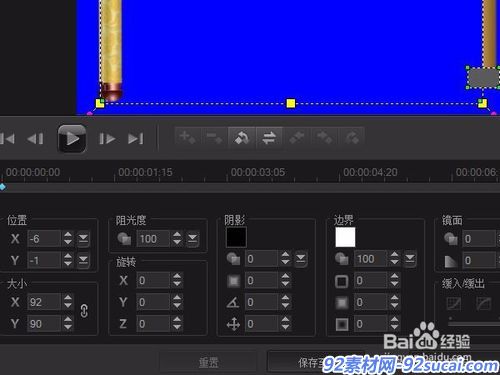This screenshot has width=500, height=375.
Task: Click the border inner blur icon in bottom row
Action: point(342,324)
